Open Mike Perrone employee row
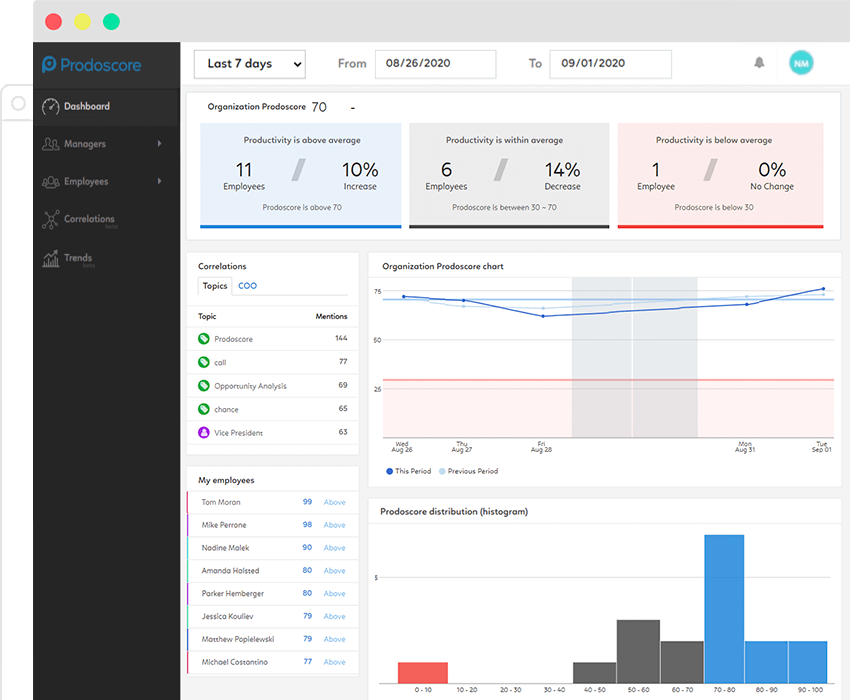This screenshot has width=850, height=700. click(x=273, y=525)
